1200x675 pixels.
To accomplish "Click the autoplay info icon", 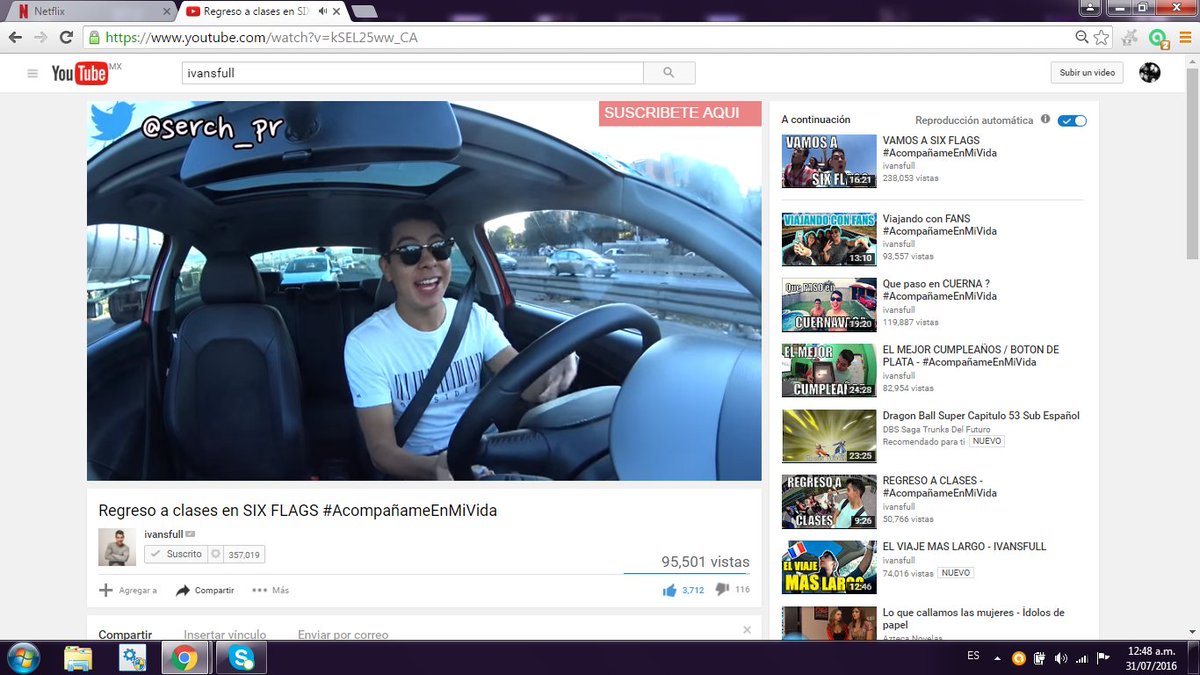I will [x=1045, y=119].
